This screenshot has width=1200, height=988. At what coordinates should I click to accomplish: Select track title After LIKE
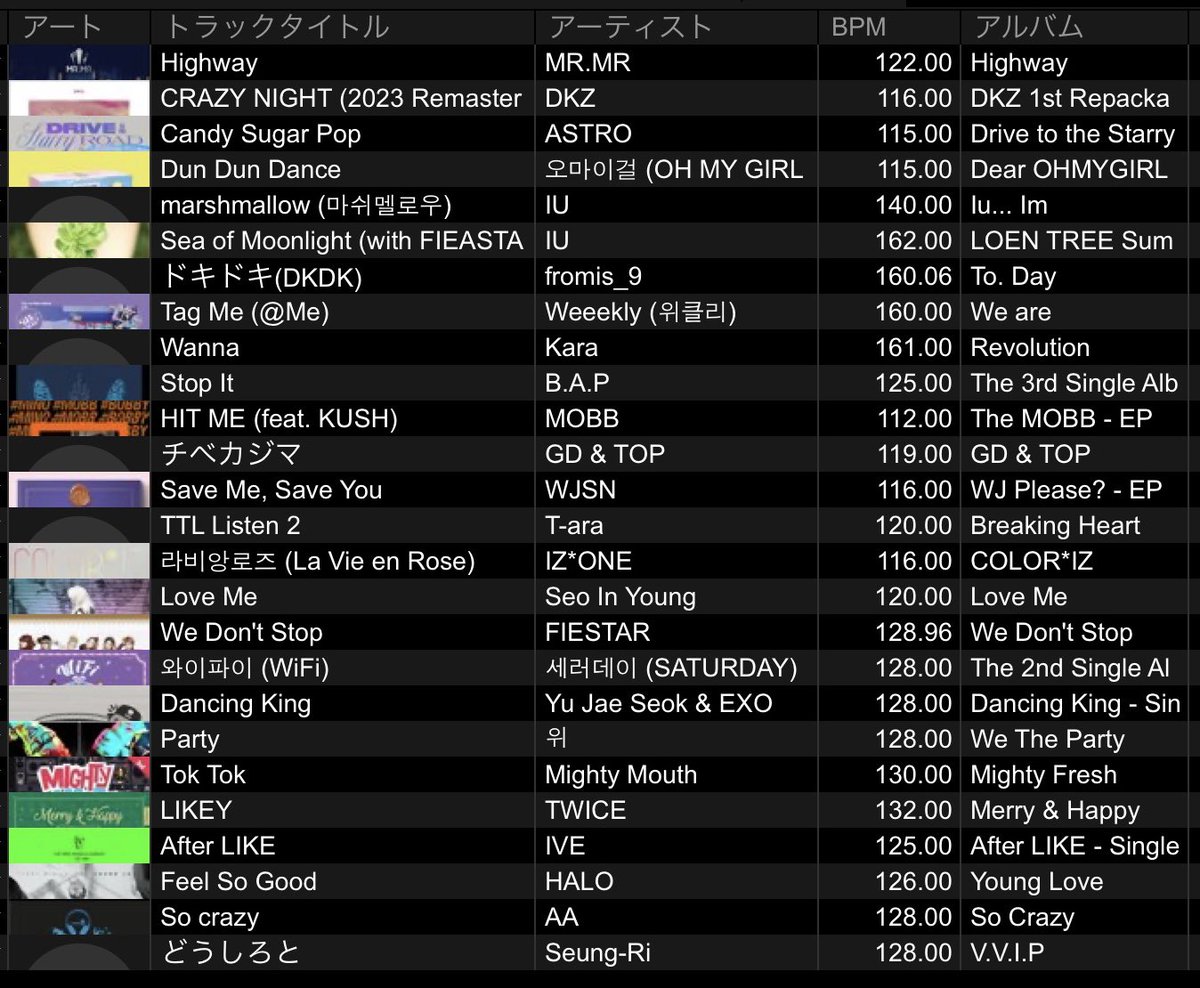click(218, 846)
